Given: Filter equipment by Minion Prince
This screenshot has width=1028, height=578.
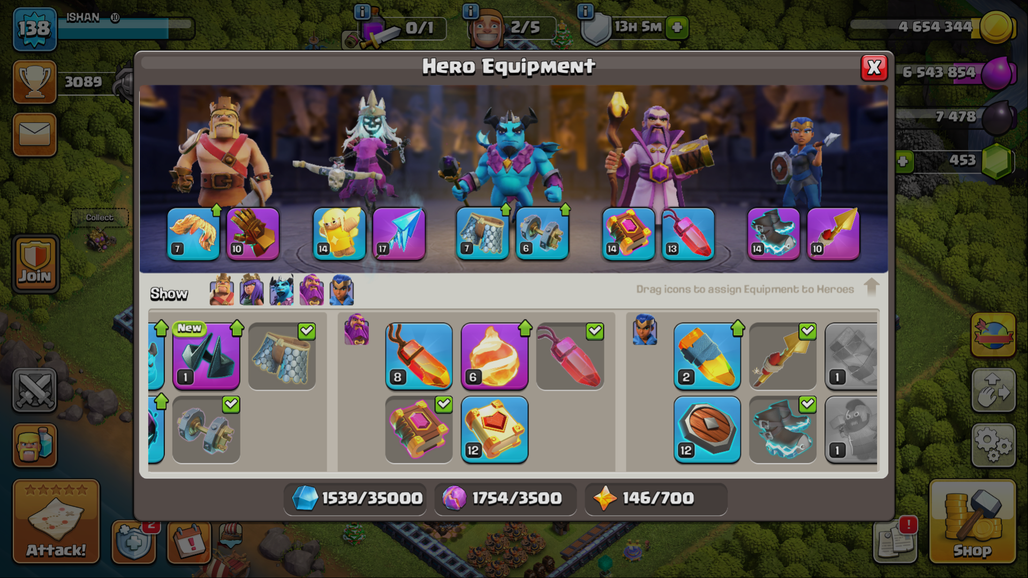Looking at the screenshot, I should [281, 290].
